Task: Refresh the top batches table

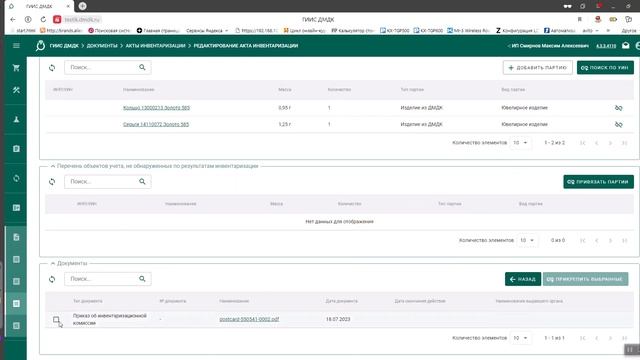Action: tap(52, 68)
